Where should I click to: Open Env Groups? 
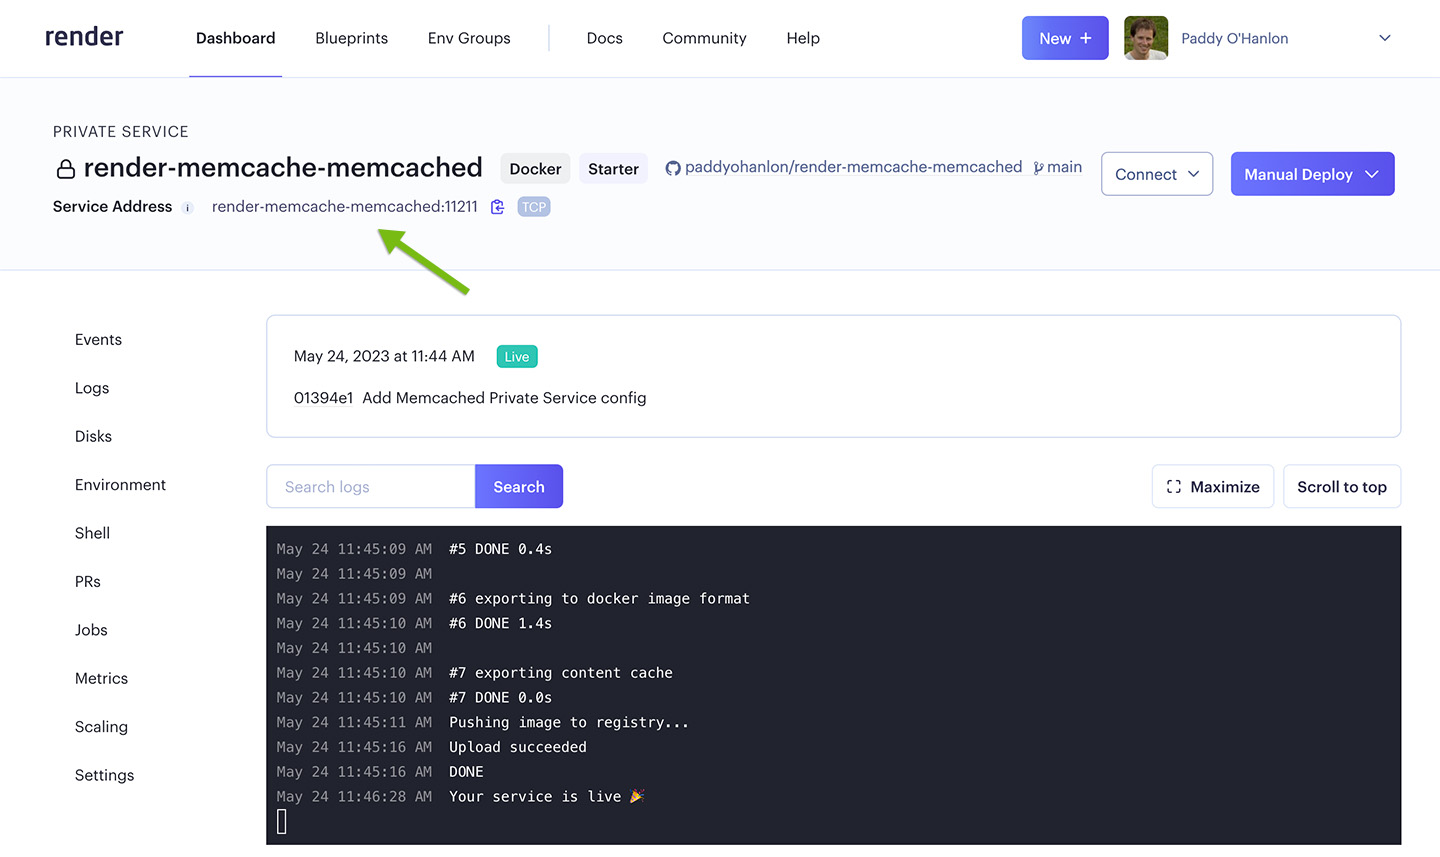coord(469,38)
